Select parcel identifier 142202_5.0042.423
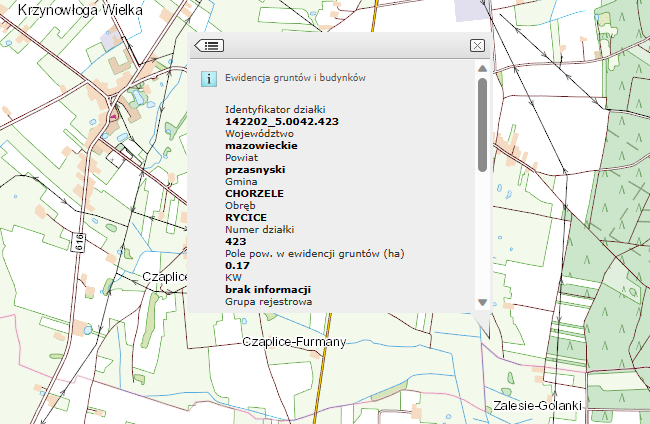 283,120
